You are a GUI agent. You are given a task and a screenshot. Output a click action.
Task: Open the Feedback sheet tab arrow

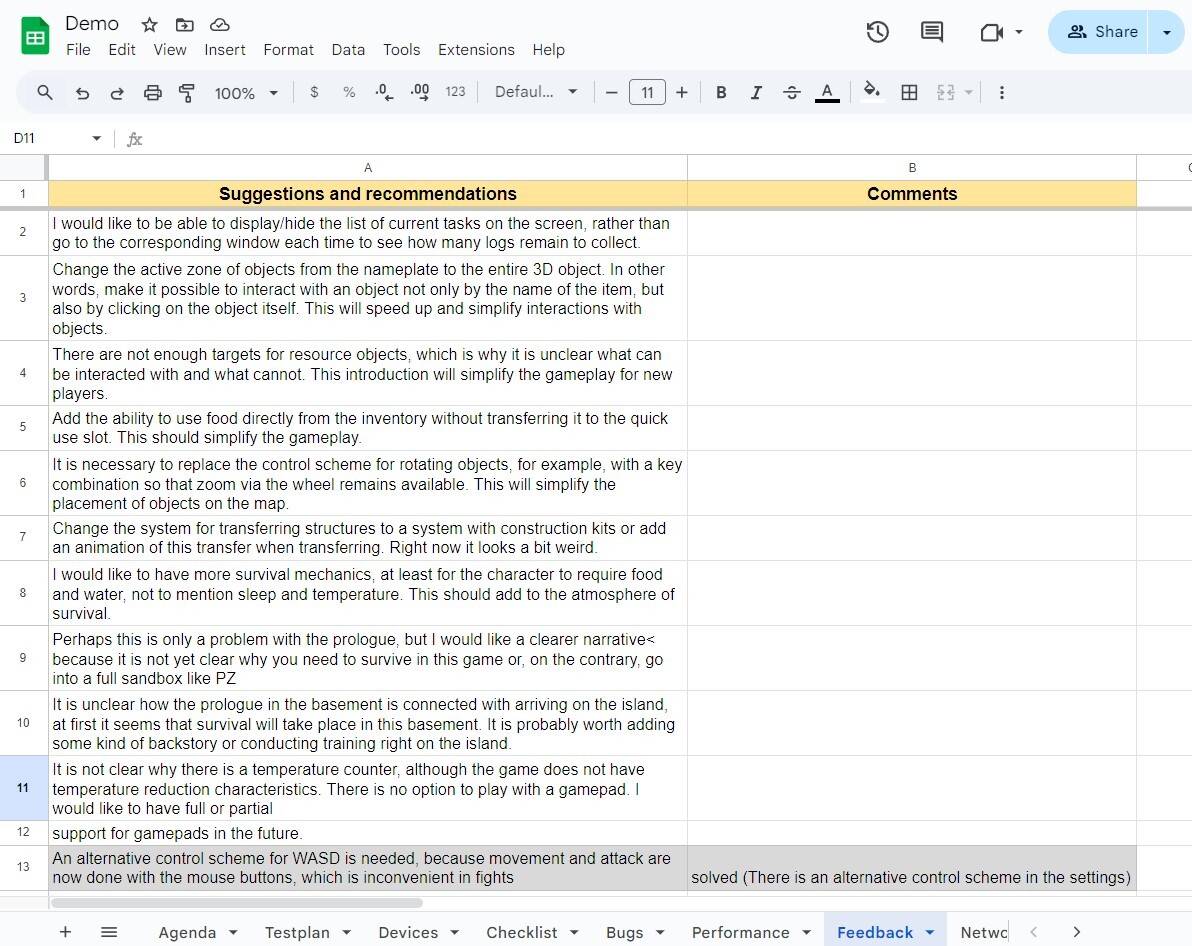pos(929,932)
